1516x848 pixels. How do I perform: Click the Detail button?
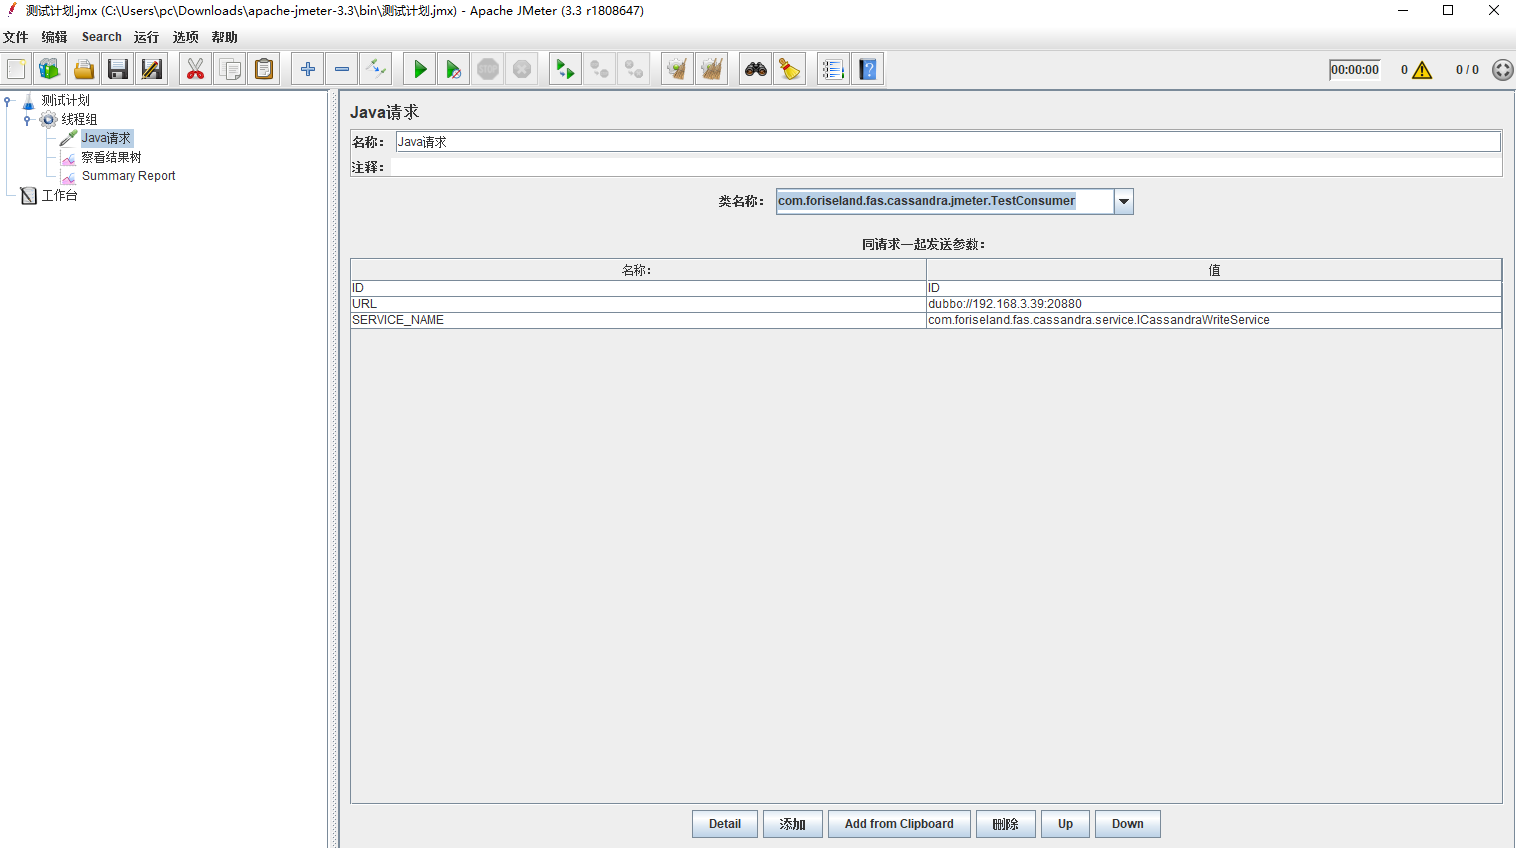coord(725,824)
